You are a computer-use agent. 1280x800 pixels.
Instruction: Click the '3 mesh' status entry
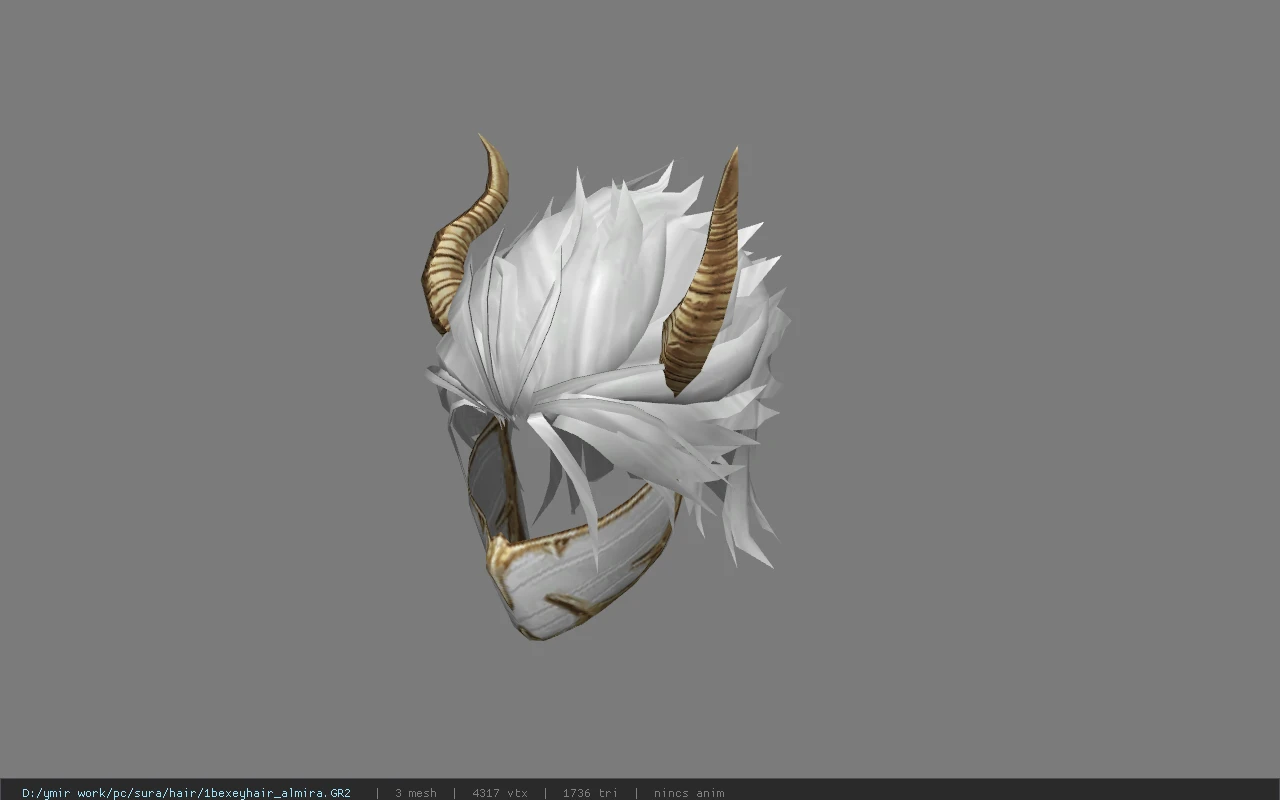click(x=415, y=793)
